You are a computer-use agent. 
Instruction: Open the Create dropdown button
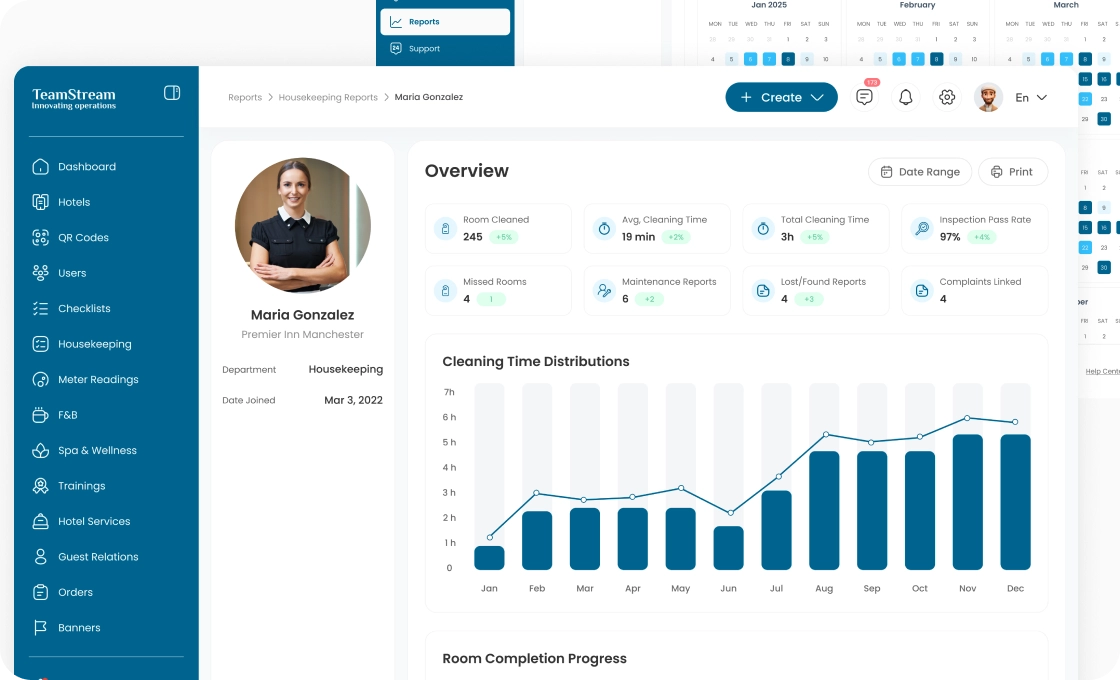coord(781,97)
